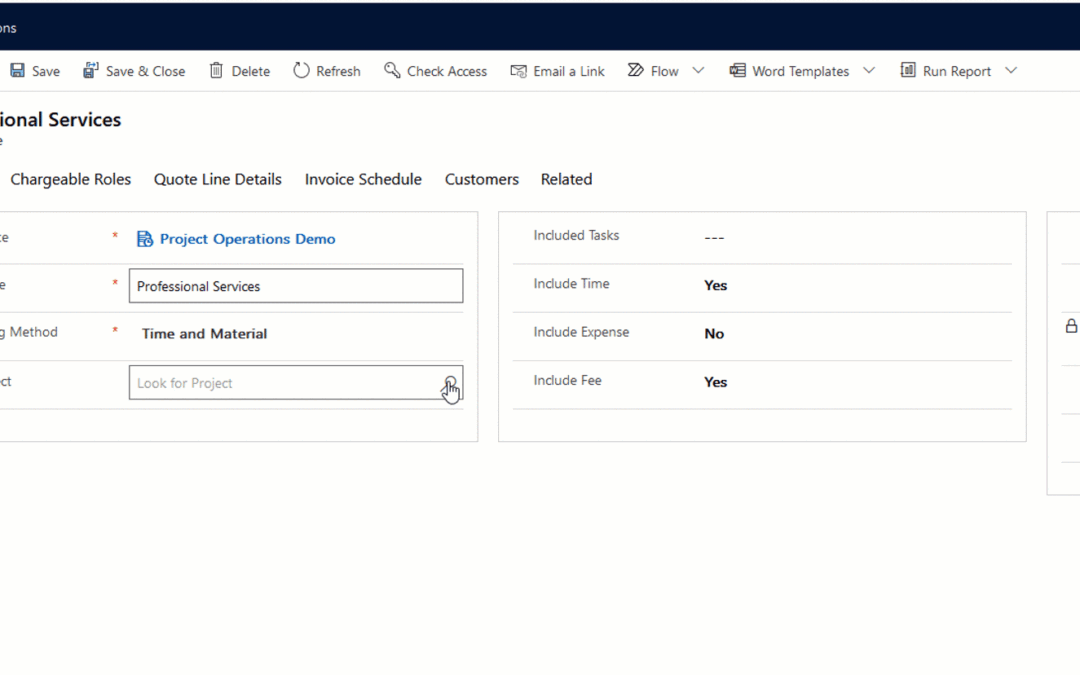Image resolution: width=1080 pixels, height=675 pixels.
Task: Click the Word Templates document icon
Action: coord(738,70)
